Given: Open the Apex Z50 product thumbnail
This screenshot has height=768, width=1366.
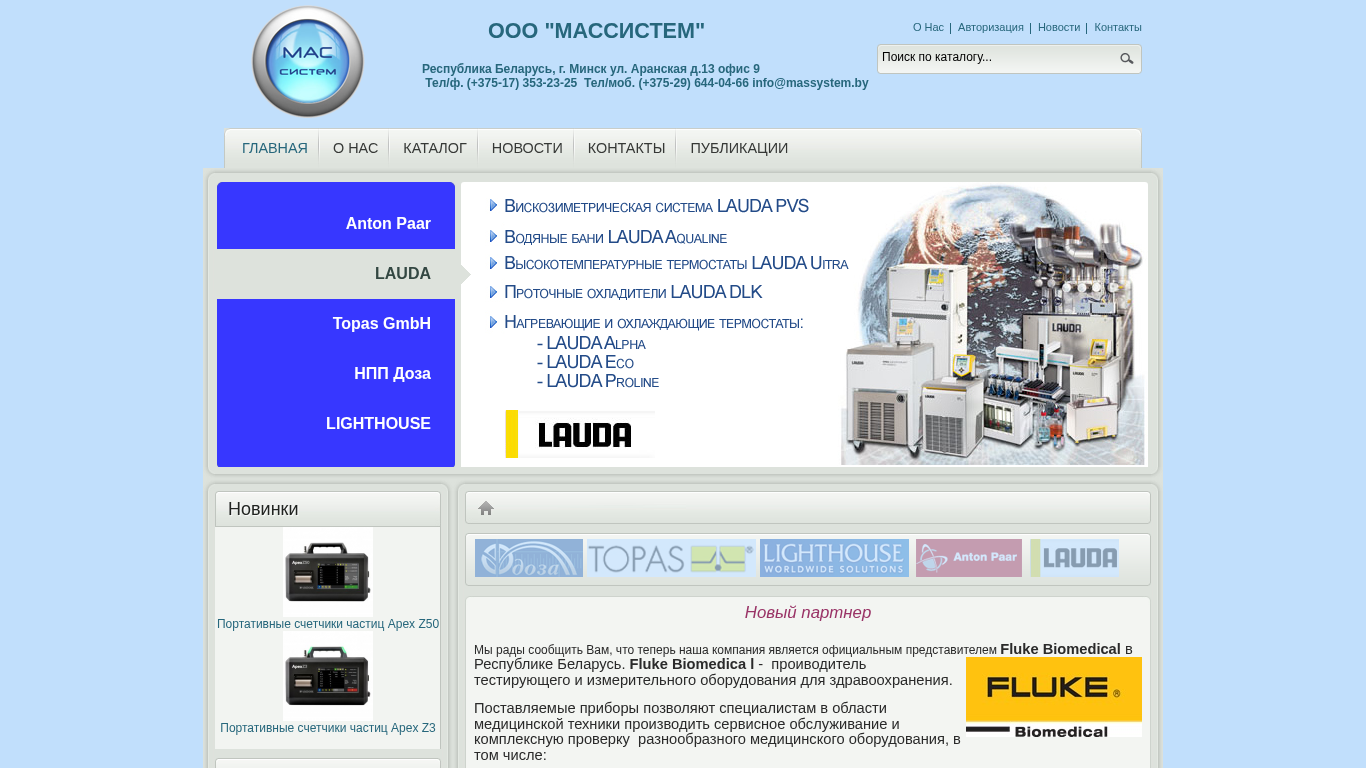Looking at the screenshot, I should [x=328, y=572].
